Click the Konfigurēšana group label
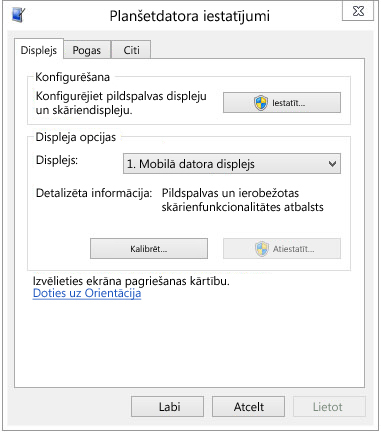Image resolution: width=381 pixels, height=433 pixels. pos(72,77)
